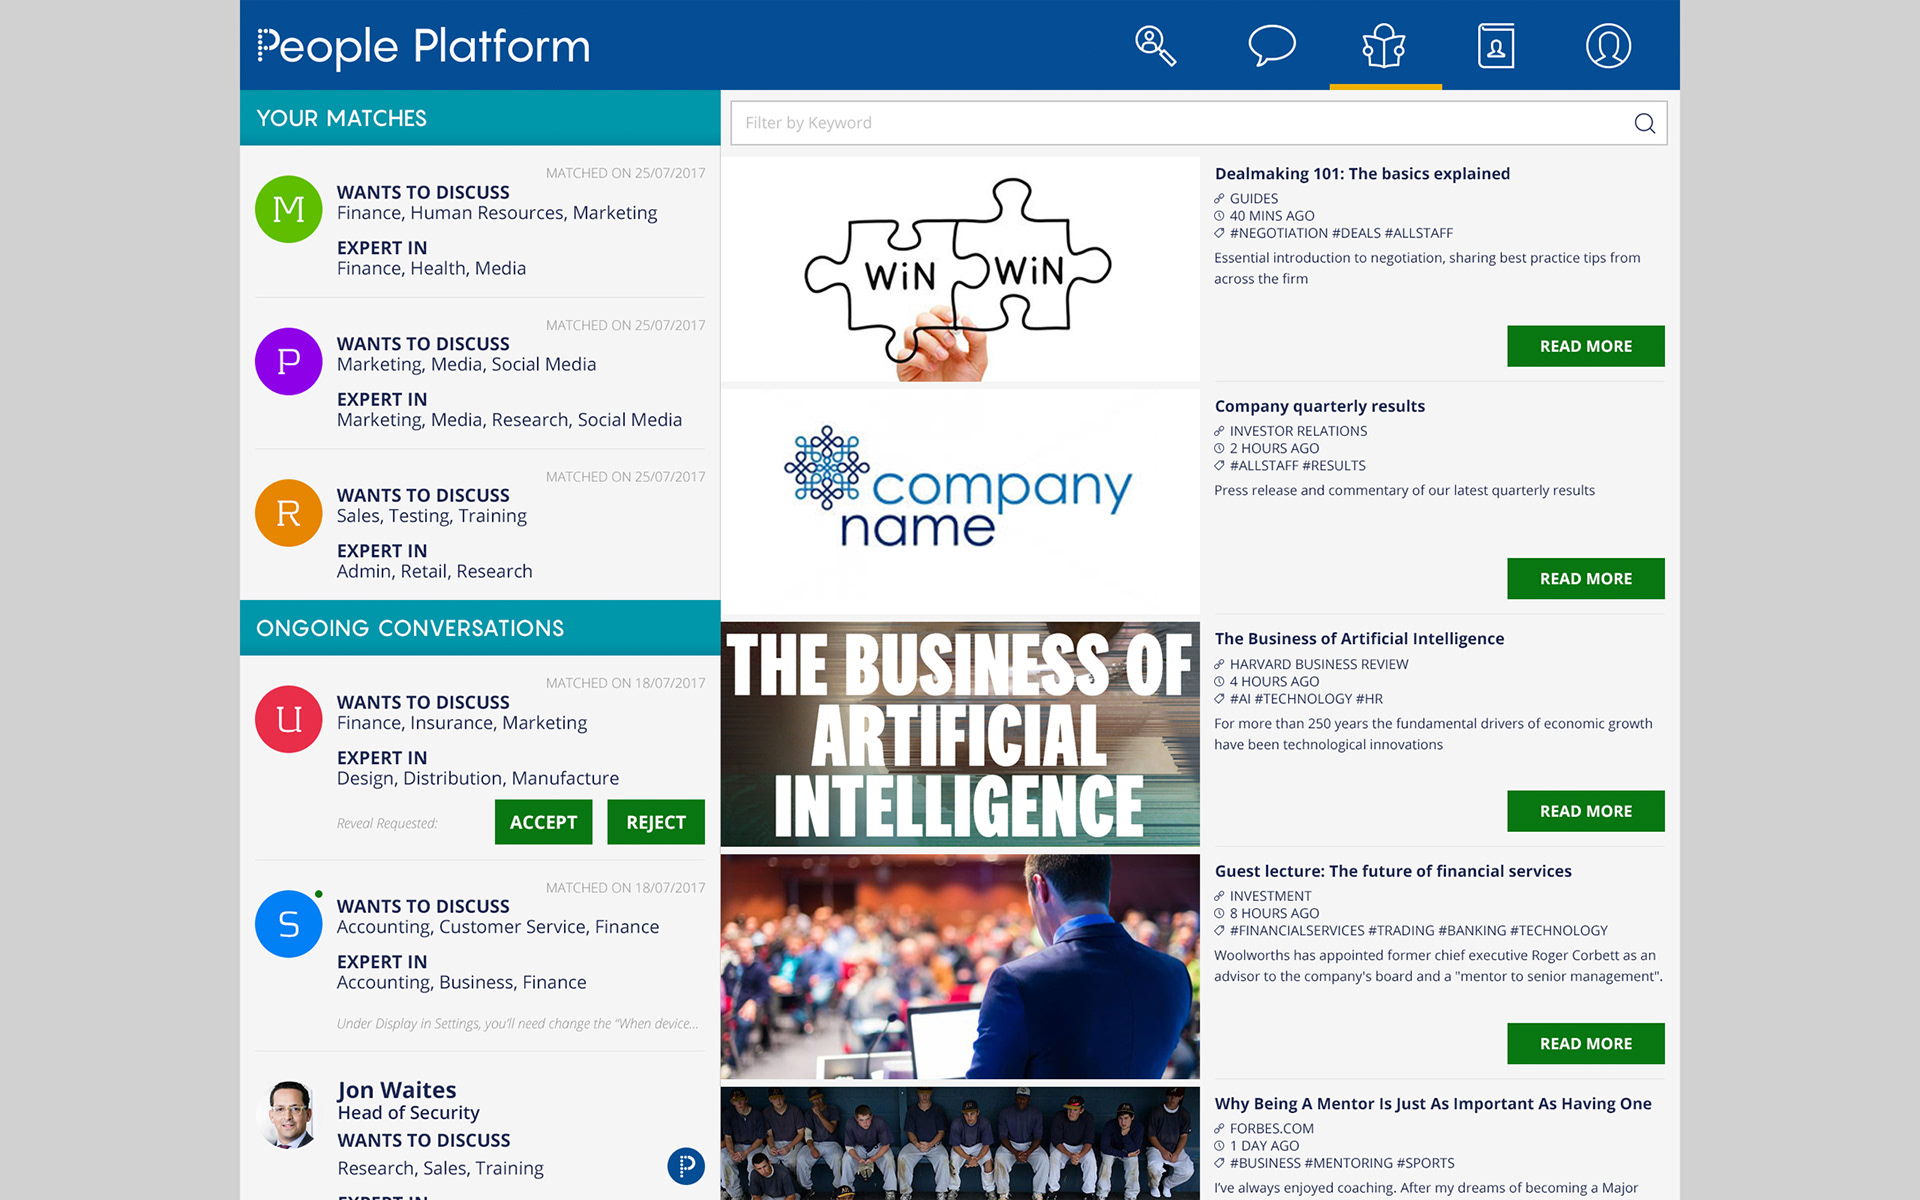This screenshot has width=1920, height=1200.
Task: Click the blue S avatar conversation
Action: point(288,924)
